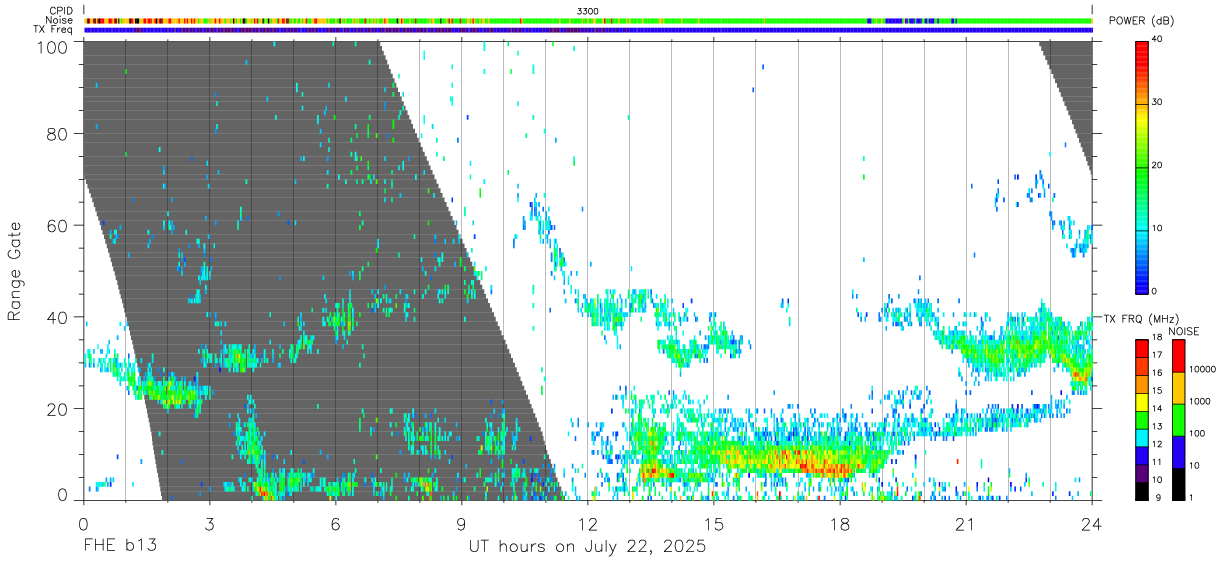Click the 80 tick on Range Gate axis
This screenshot has width=1228, height=567.
tap(59, 134)
